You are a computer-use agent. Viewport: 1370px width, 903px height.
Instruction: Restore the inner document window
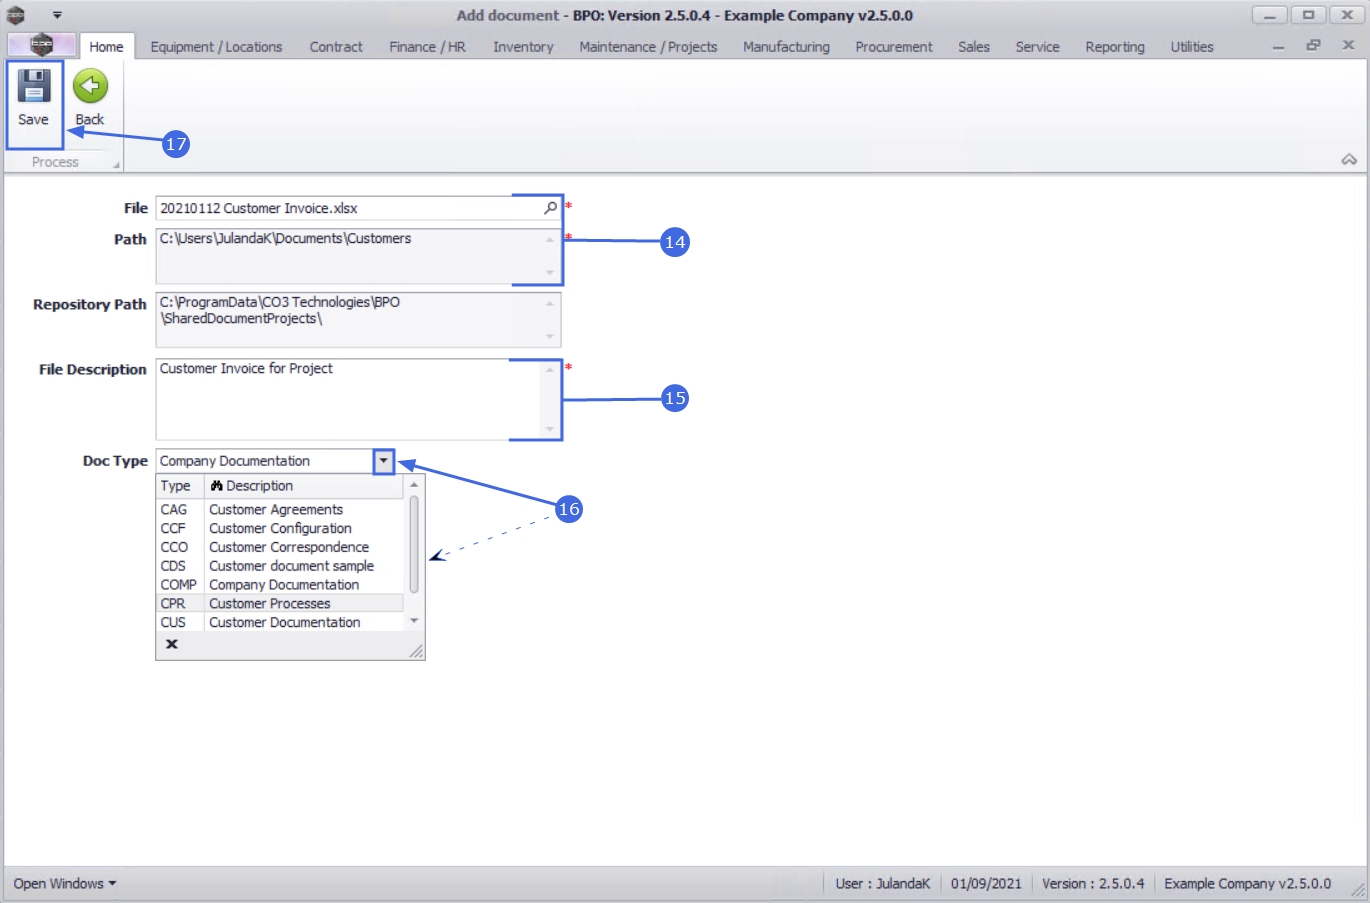pyautogui.click(x=1313, y=45)
